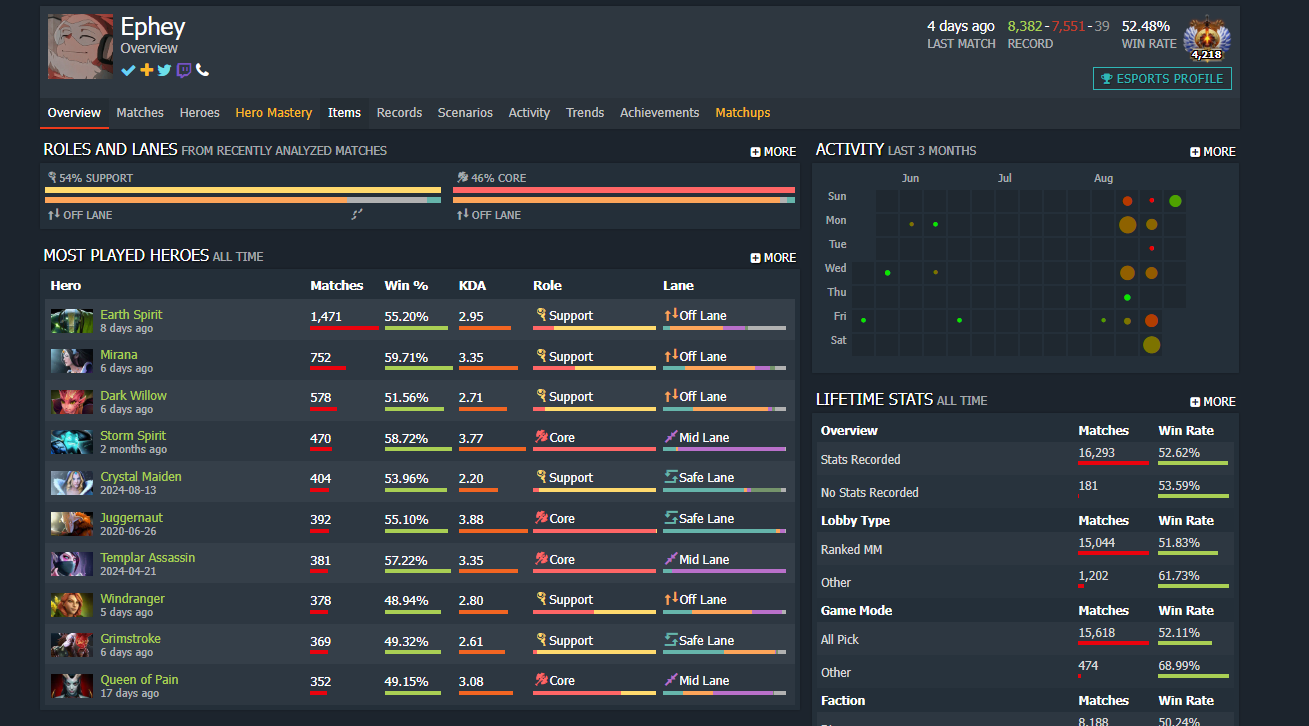
Task: Switch to the Matches tab
Action: pos(140,113)
